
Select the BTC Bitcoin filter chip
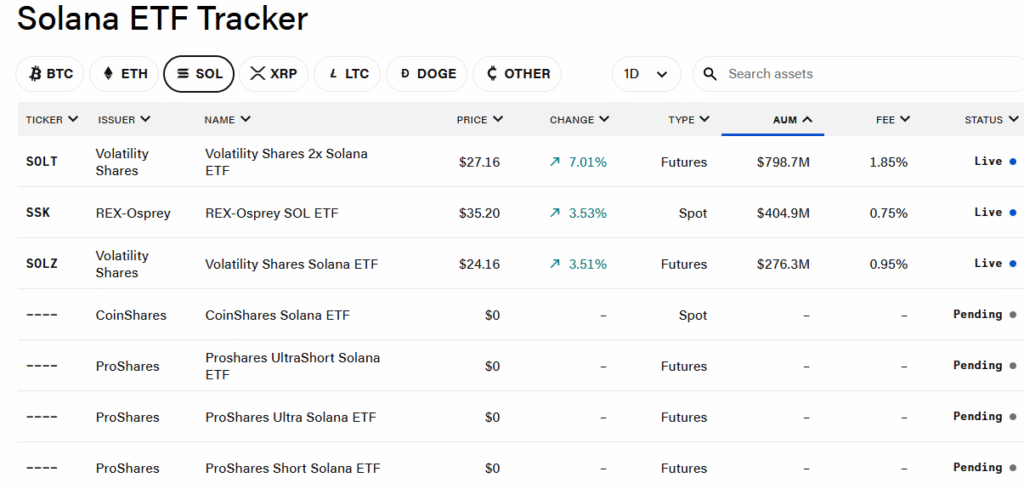[50, 74]
